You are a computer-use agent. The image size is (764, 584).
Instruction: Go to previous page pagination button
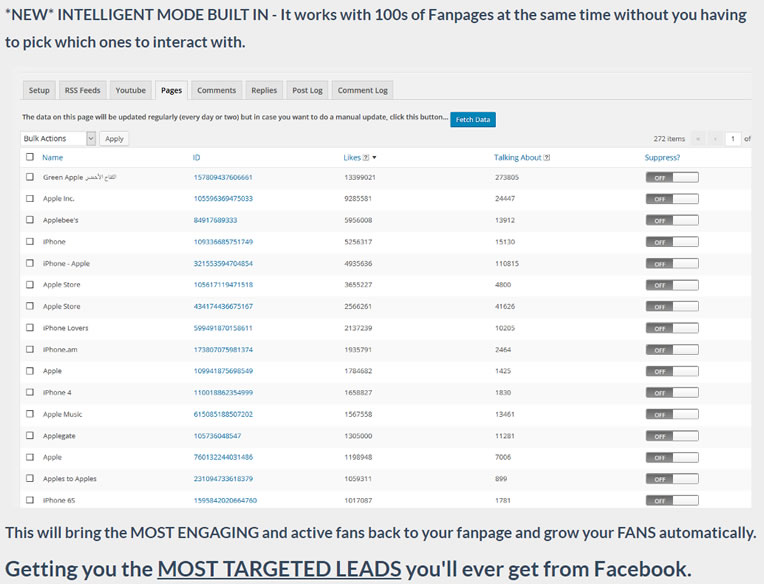(715, 139)
